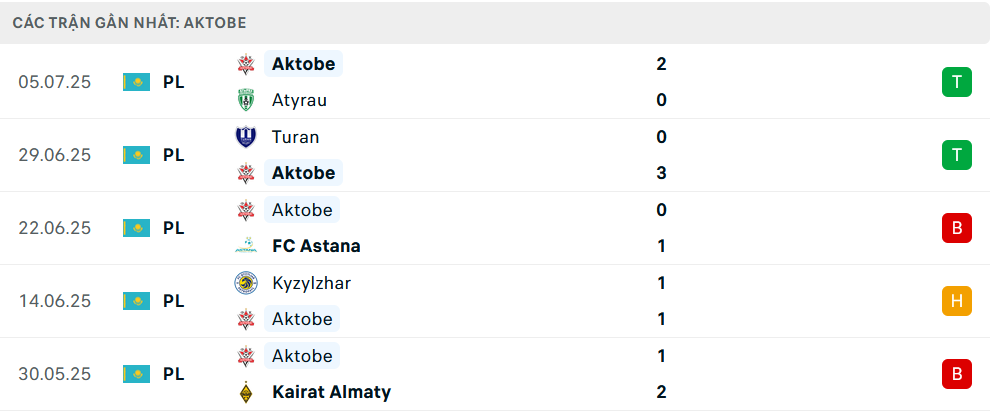Screen dimensions: 990x412
Task: Open the Kairat Almaty team link
Action: [x=331, y=392]
